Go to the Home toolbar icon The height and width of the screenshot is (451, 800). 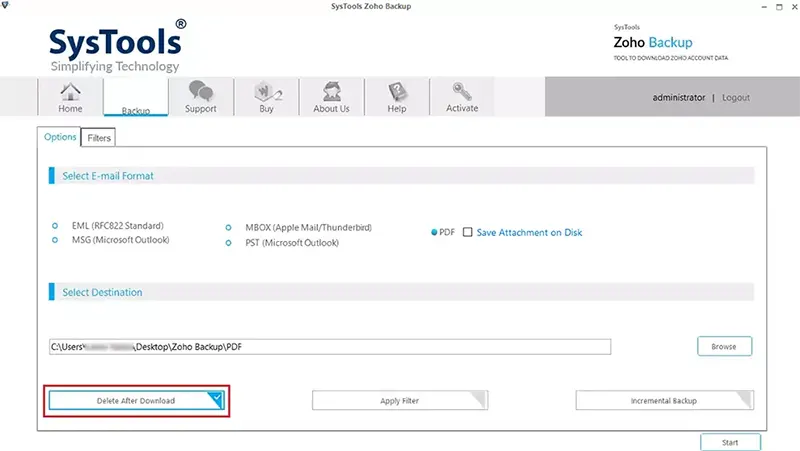click(70, 97)
